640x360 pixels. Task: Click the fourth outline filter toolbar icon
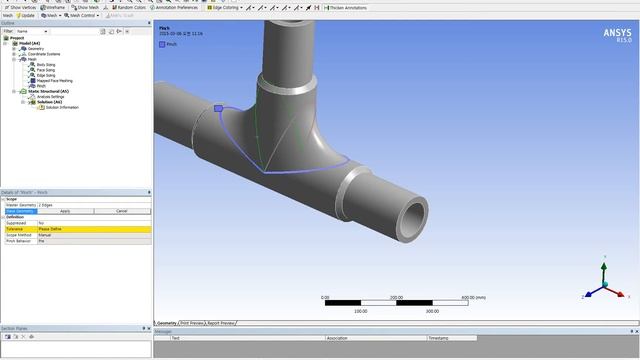tap(127, 31)
